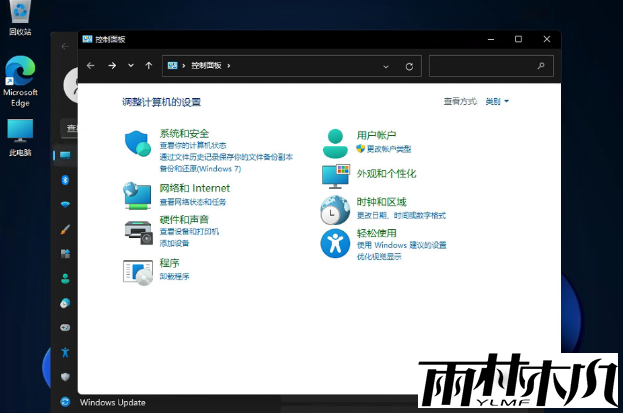Click the 程序 category icon

coord(137,270)
